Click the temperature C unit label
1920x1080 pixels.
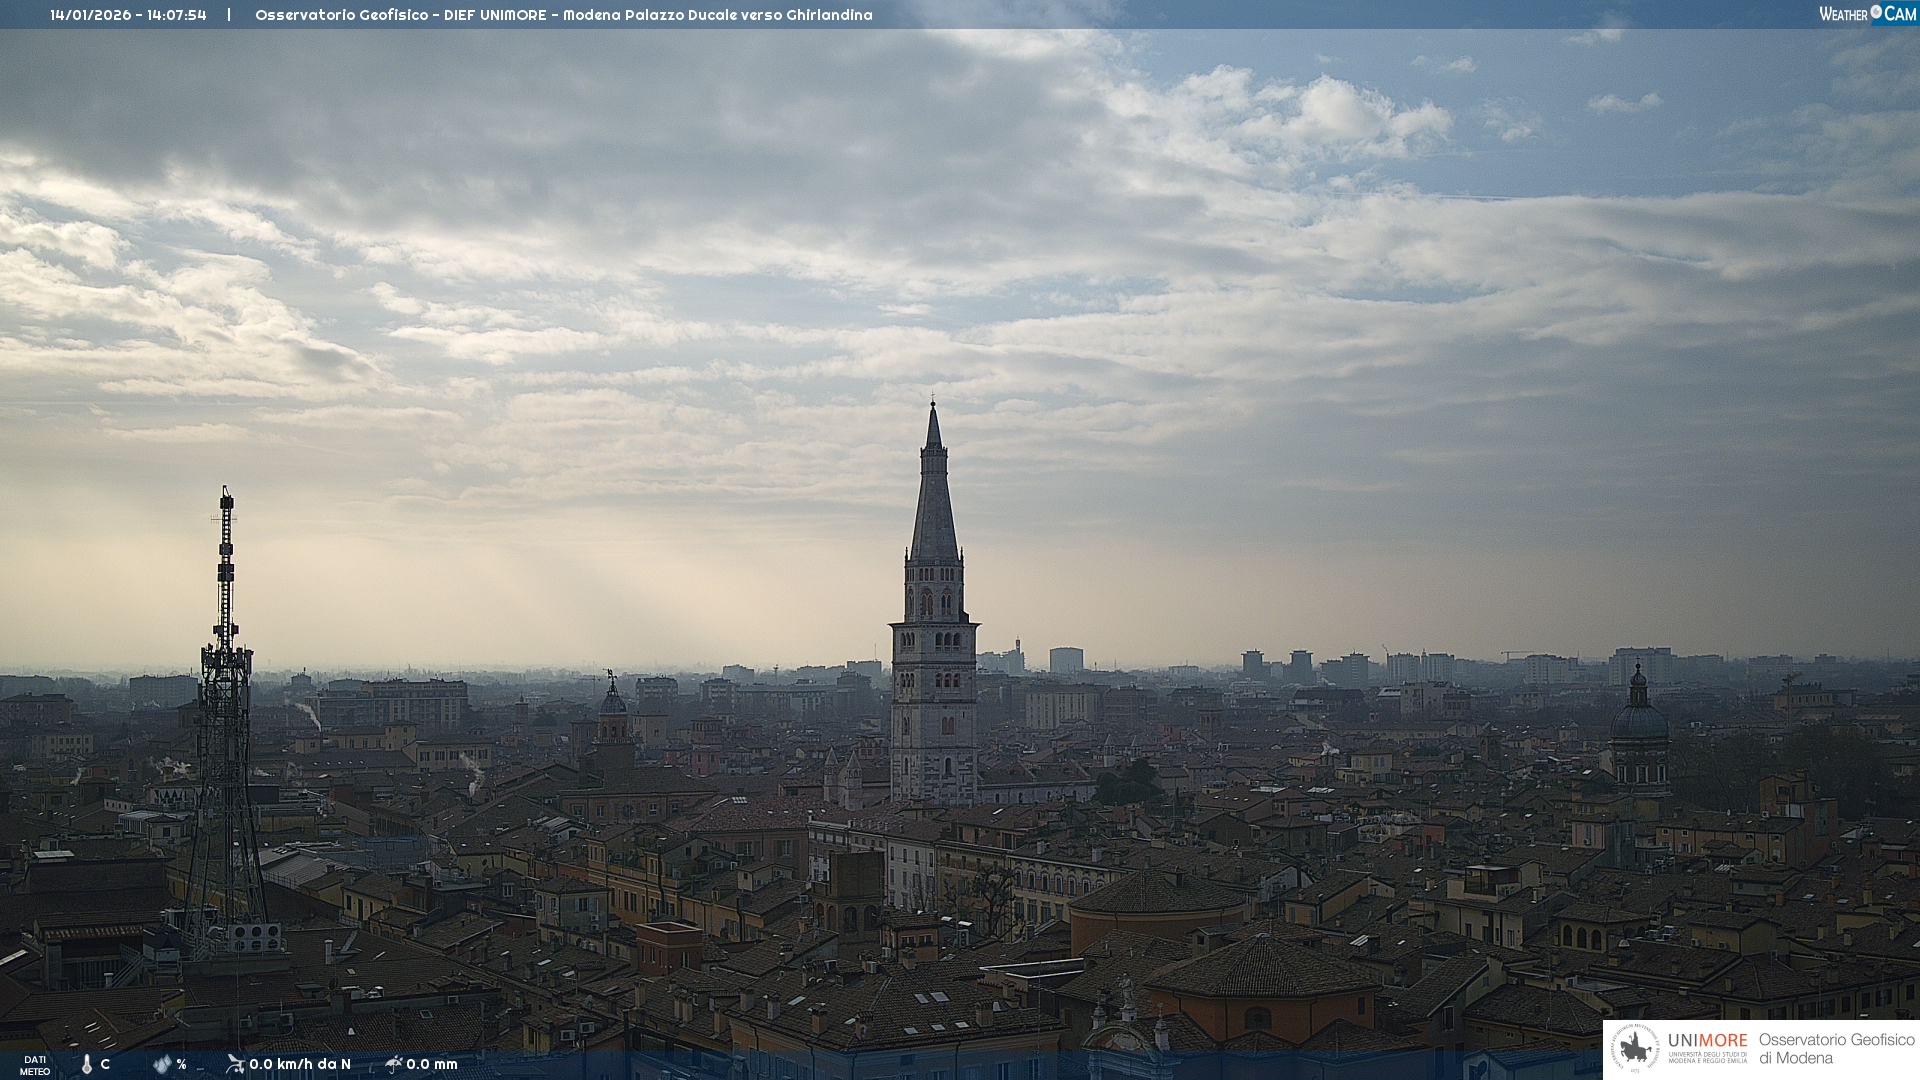(105, 1064)
